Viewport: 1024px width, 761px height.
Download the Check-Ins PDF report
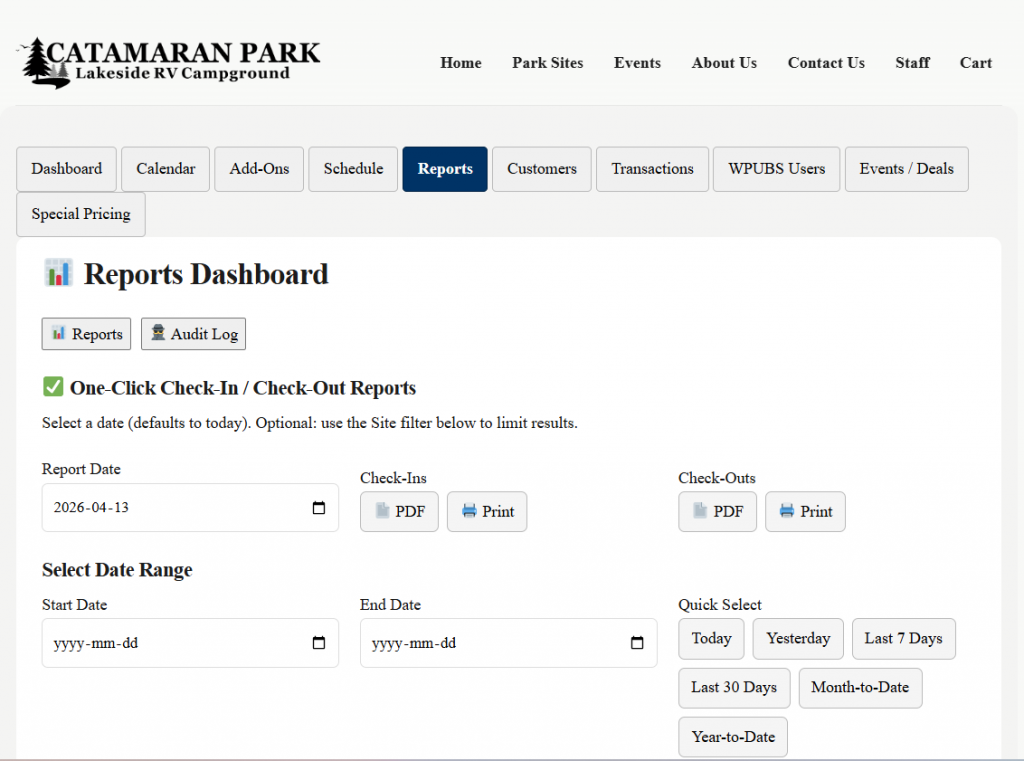399,512
